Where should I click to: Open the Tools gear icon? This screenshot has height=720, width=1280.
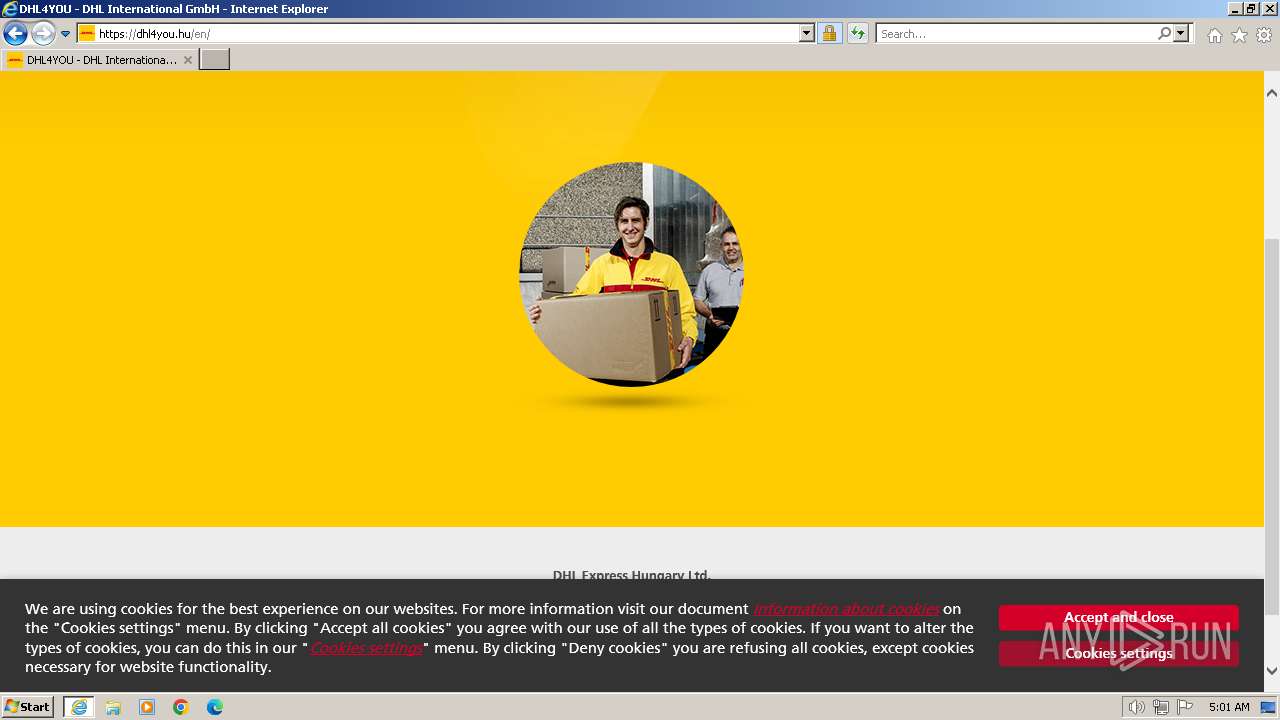[x=1264, y=35]
